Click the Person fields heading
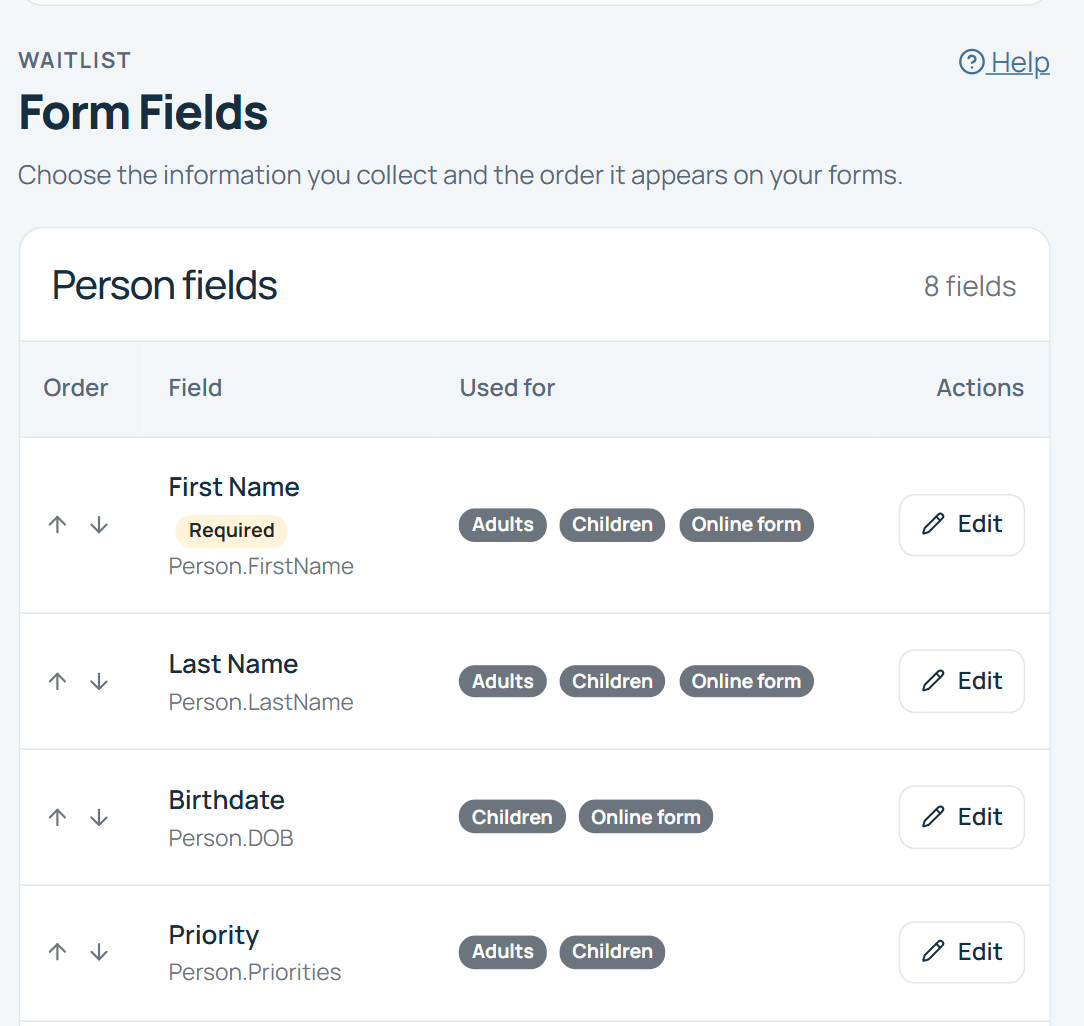Screen dimensions: 1084x1026 point(165,286)
